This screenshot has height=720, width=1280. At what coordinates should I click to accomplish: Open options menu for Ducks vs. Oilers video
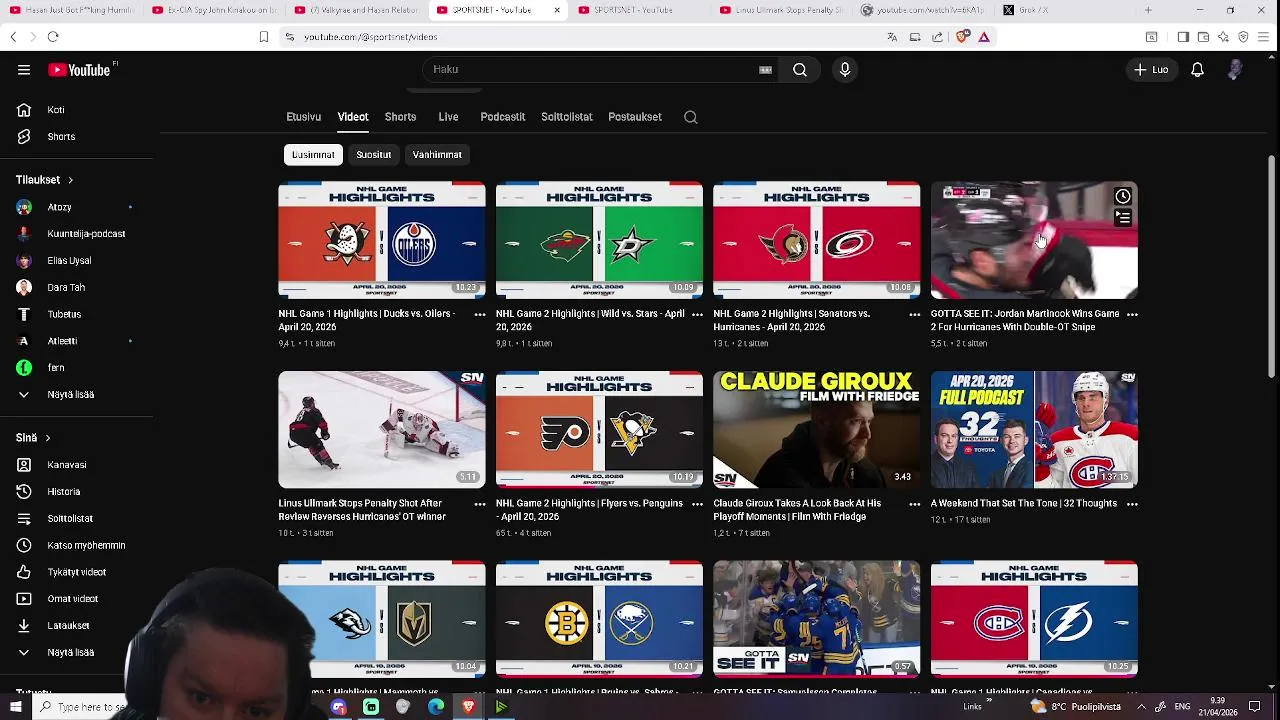click(x=480, y=314)
